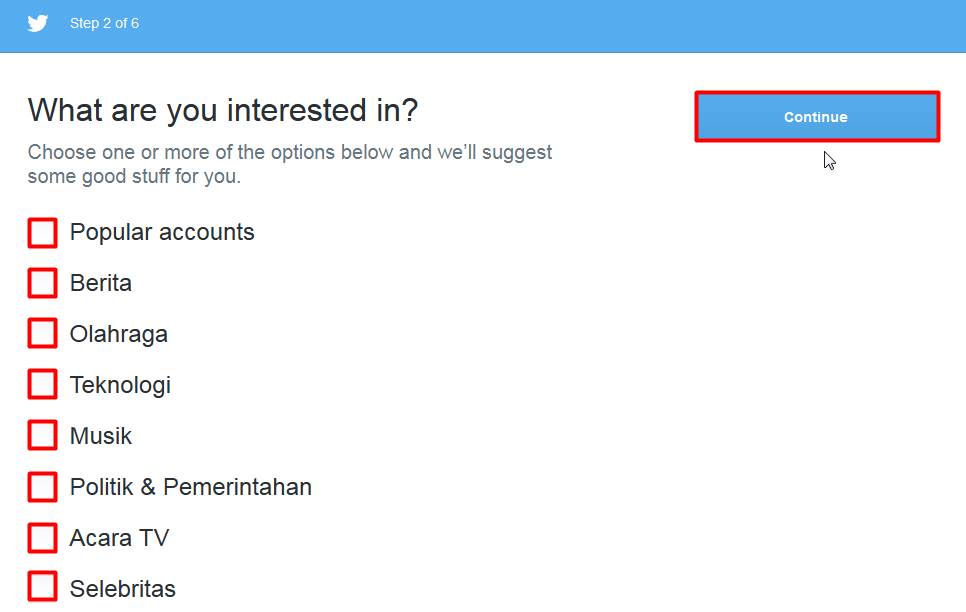966x612 pixels.
Task: Click the 'Olahraga' label text
Action: point(119,334)
